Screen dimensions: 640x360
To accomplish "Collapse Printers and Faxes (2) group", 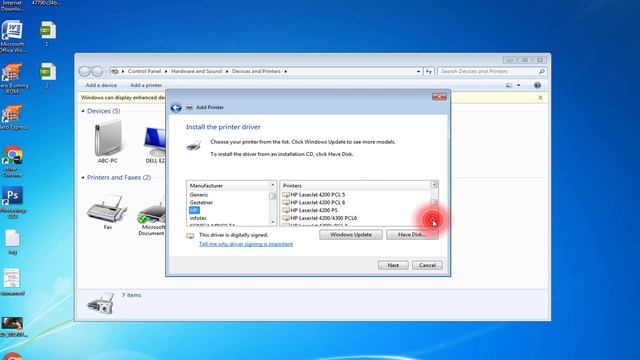I will click(83, 178).
